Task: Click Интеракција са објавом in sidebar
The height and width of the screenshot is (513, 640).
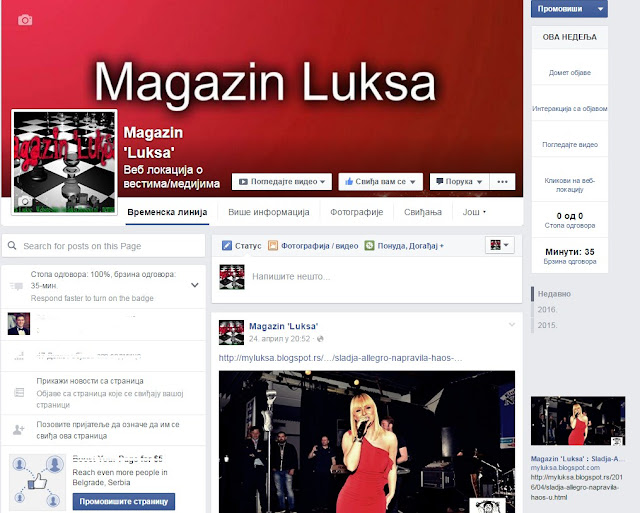Action: pos(570,109)
